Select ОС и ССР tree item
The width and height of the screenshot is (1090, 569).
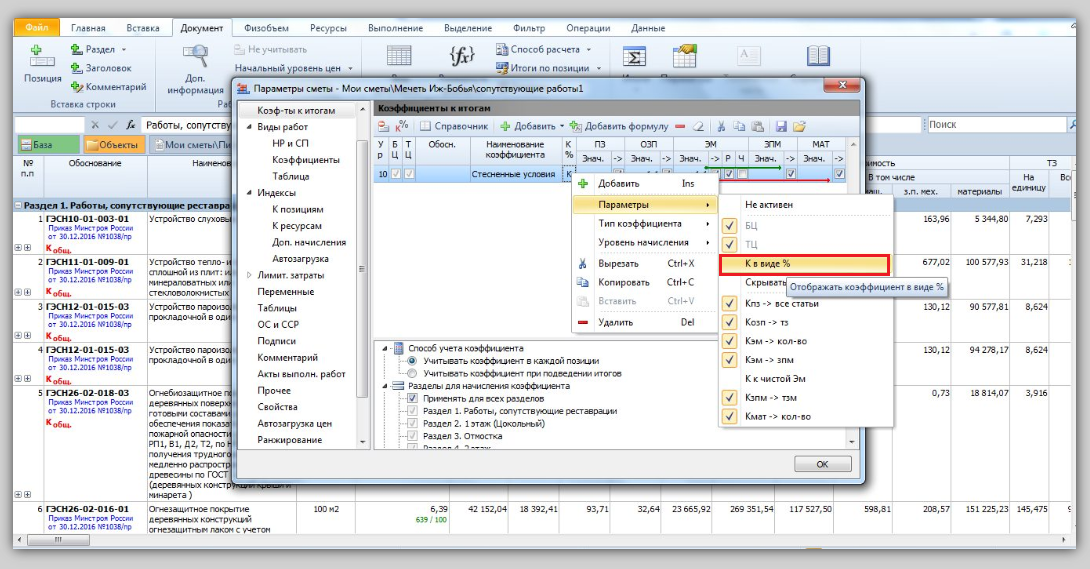(278, 324)
